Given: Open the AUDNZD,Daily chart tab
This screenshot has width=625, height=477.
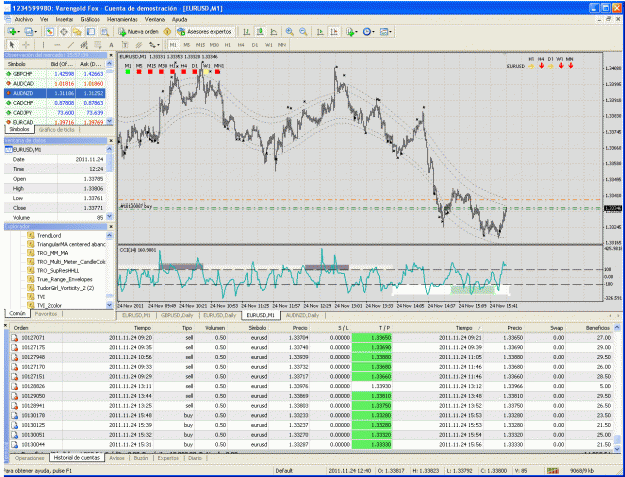Looking at the screenshot, I should [x=303, y=315].
